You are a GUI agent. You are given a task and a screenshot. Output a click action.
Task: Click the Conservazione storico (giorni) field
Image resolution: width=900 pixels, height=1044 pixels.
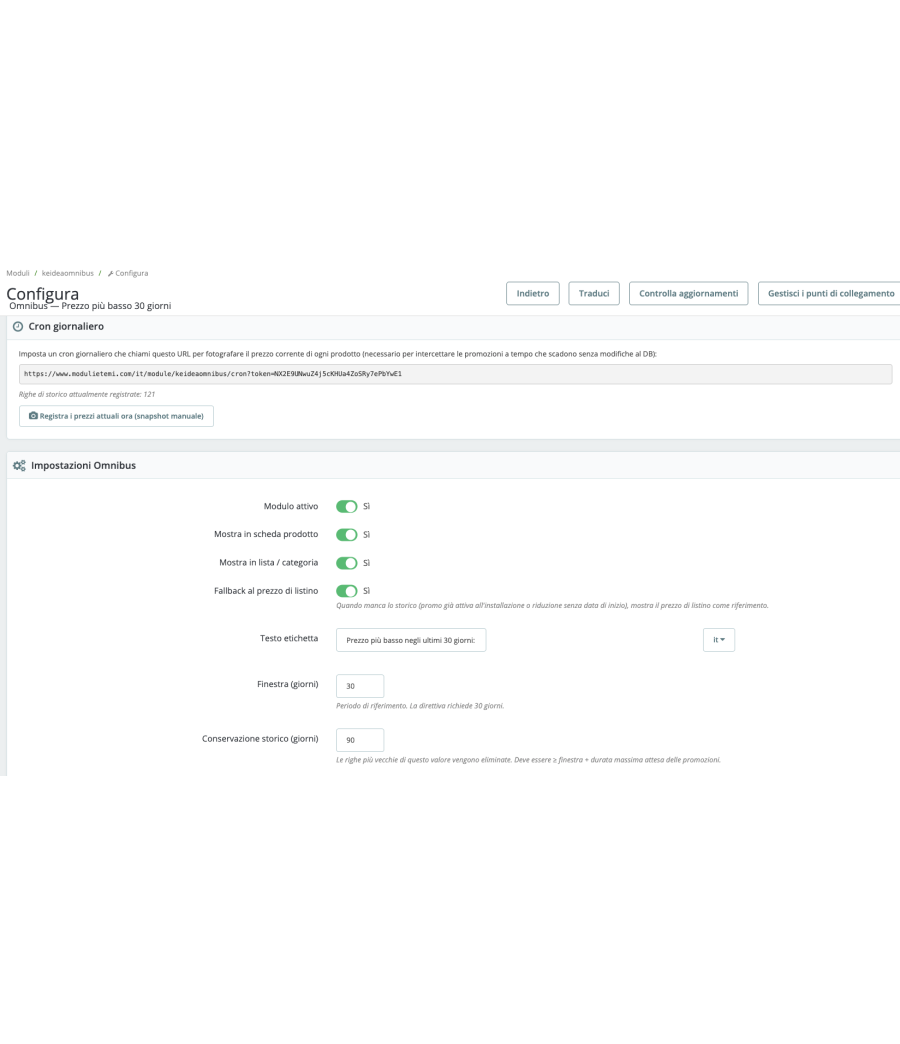click(360, 740)
